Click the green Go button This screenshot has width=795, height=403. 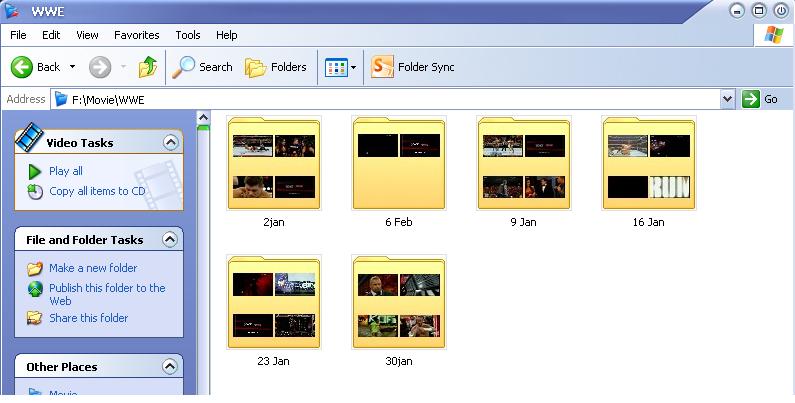760,99
